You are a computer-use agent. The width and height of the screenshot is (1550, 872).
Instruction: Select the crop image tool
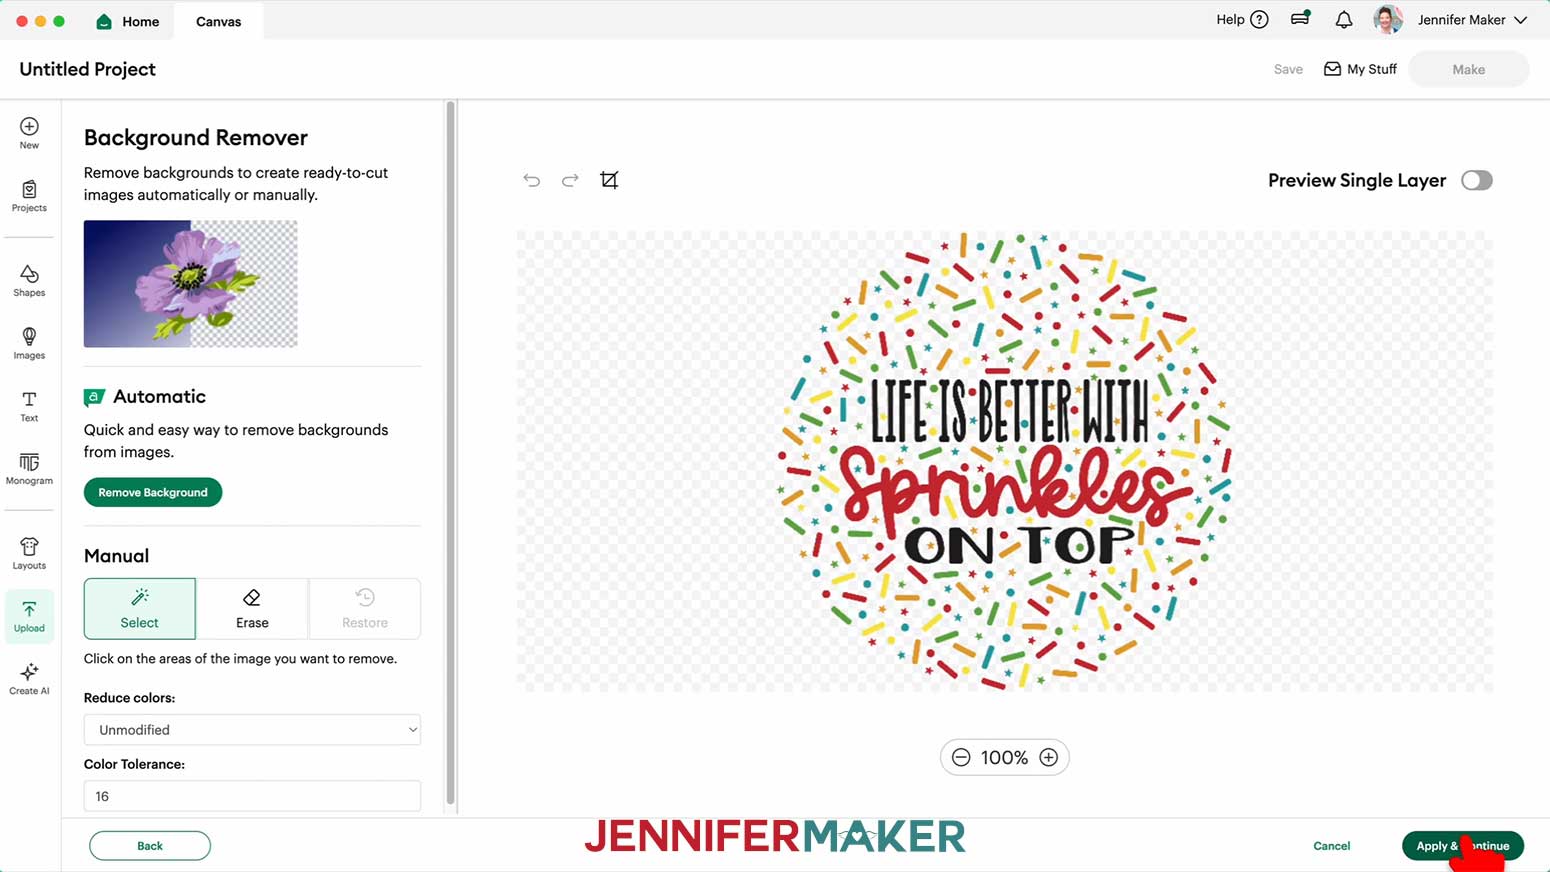[609, 180]
